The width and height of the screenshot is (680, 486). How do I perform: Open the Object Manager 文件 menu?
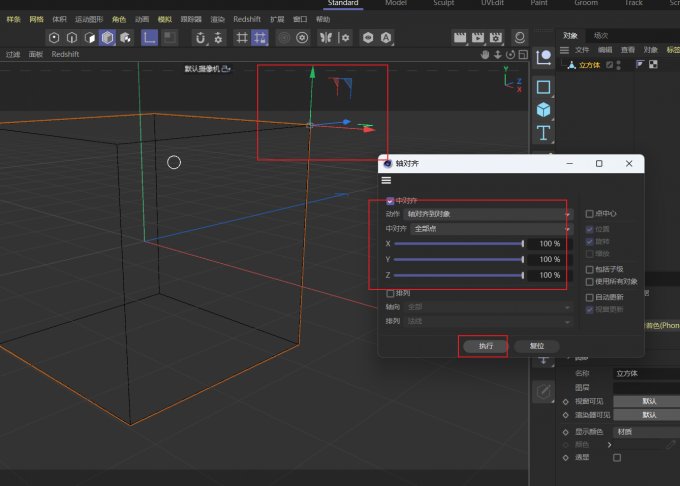pos(582,50)
